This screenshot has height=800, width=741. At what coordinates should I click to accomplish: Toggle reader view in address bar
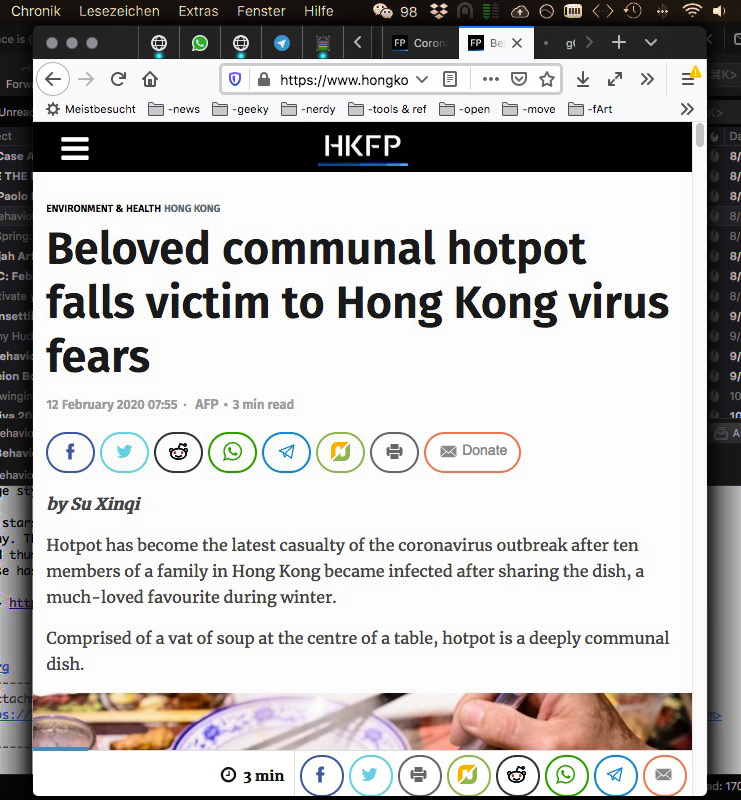[450, 79]
